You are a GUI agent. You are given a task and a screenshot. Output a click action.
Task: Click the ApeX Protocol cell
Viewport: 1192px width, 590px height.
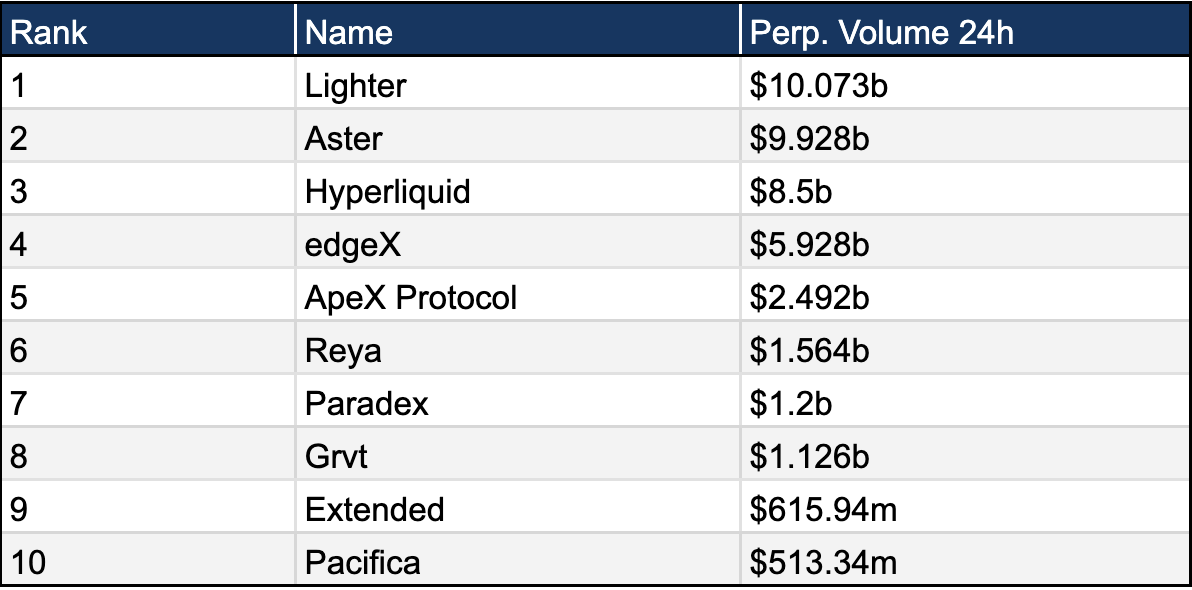[x=410, y=298]
